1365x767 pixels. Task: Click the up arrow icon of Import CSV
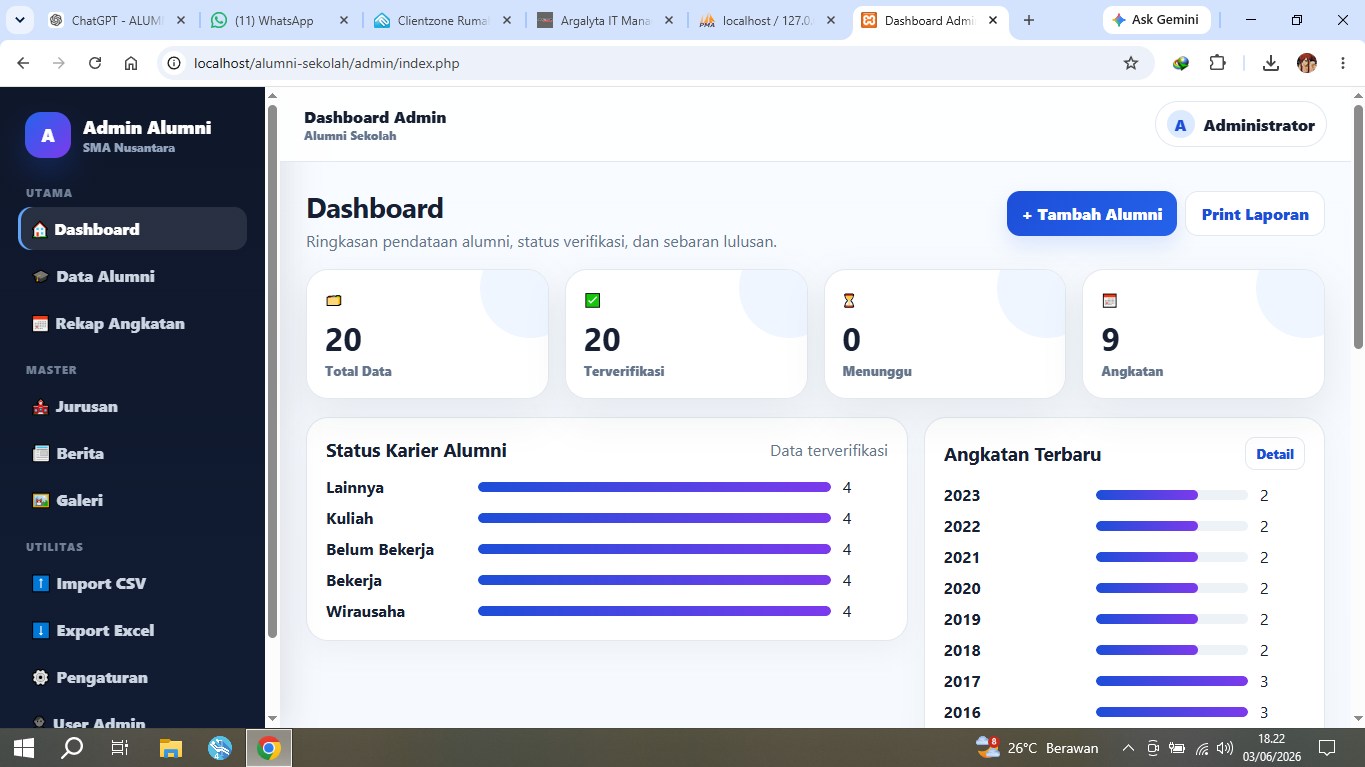click(x=40, y=584)
